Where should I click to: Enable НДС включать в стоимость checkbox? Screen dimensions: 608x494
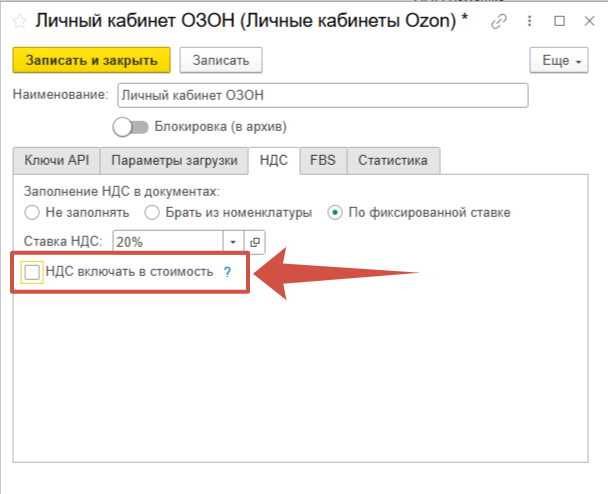[x=33, y=272]
